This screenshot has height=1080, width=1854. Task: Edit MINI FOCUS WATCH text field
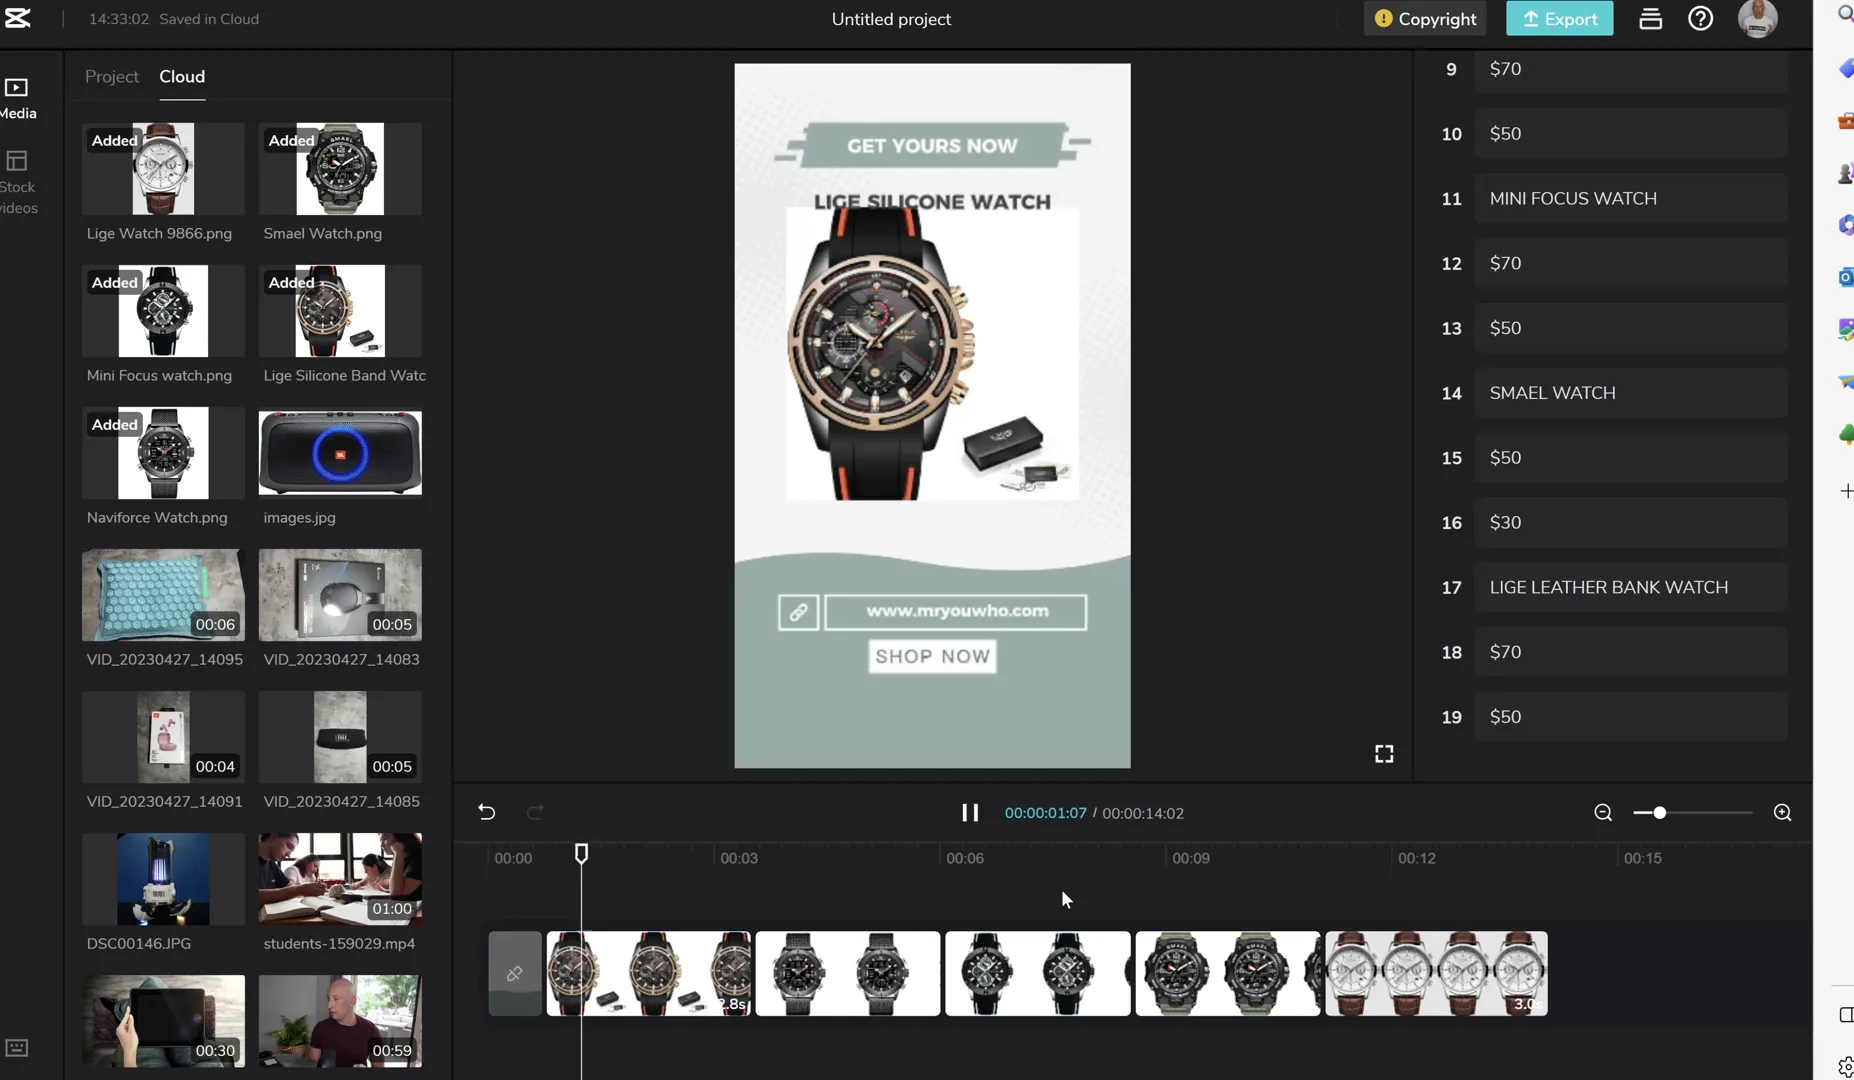coord(1630,199)
